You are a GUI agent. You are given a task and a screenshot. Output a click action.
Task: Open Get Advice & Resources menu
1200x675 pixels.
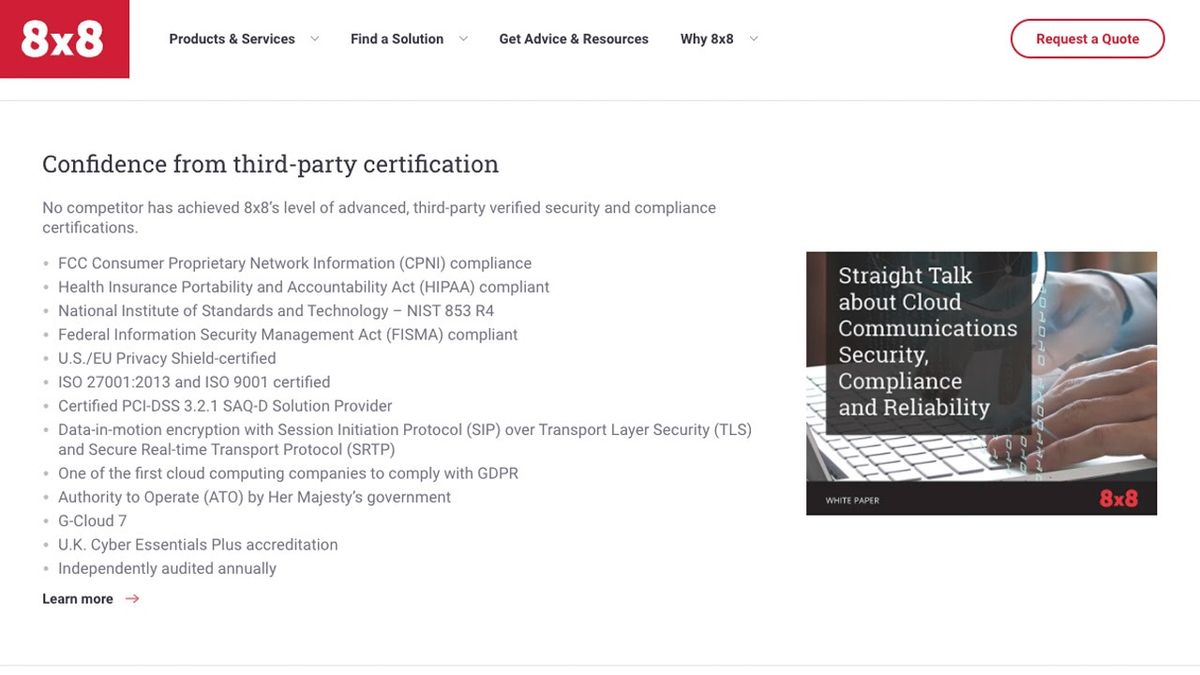coord(574,39)
